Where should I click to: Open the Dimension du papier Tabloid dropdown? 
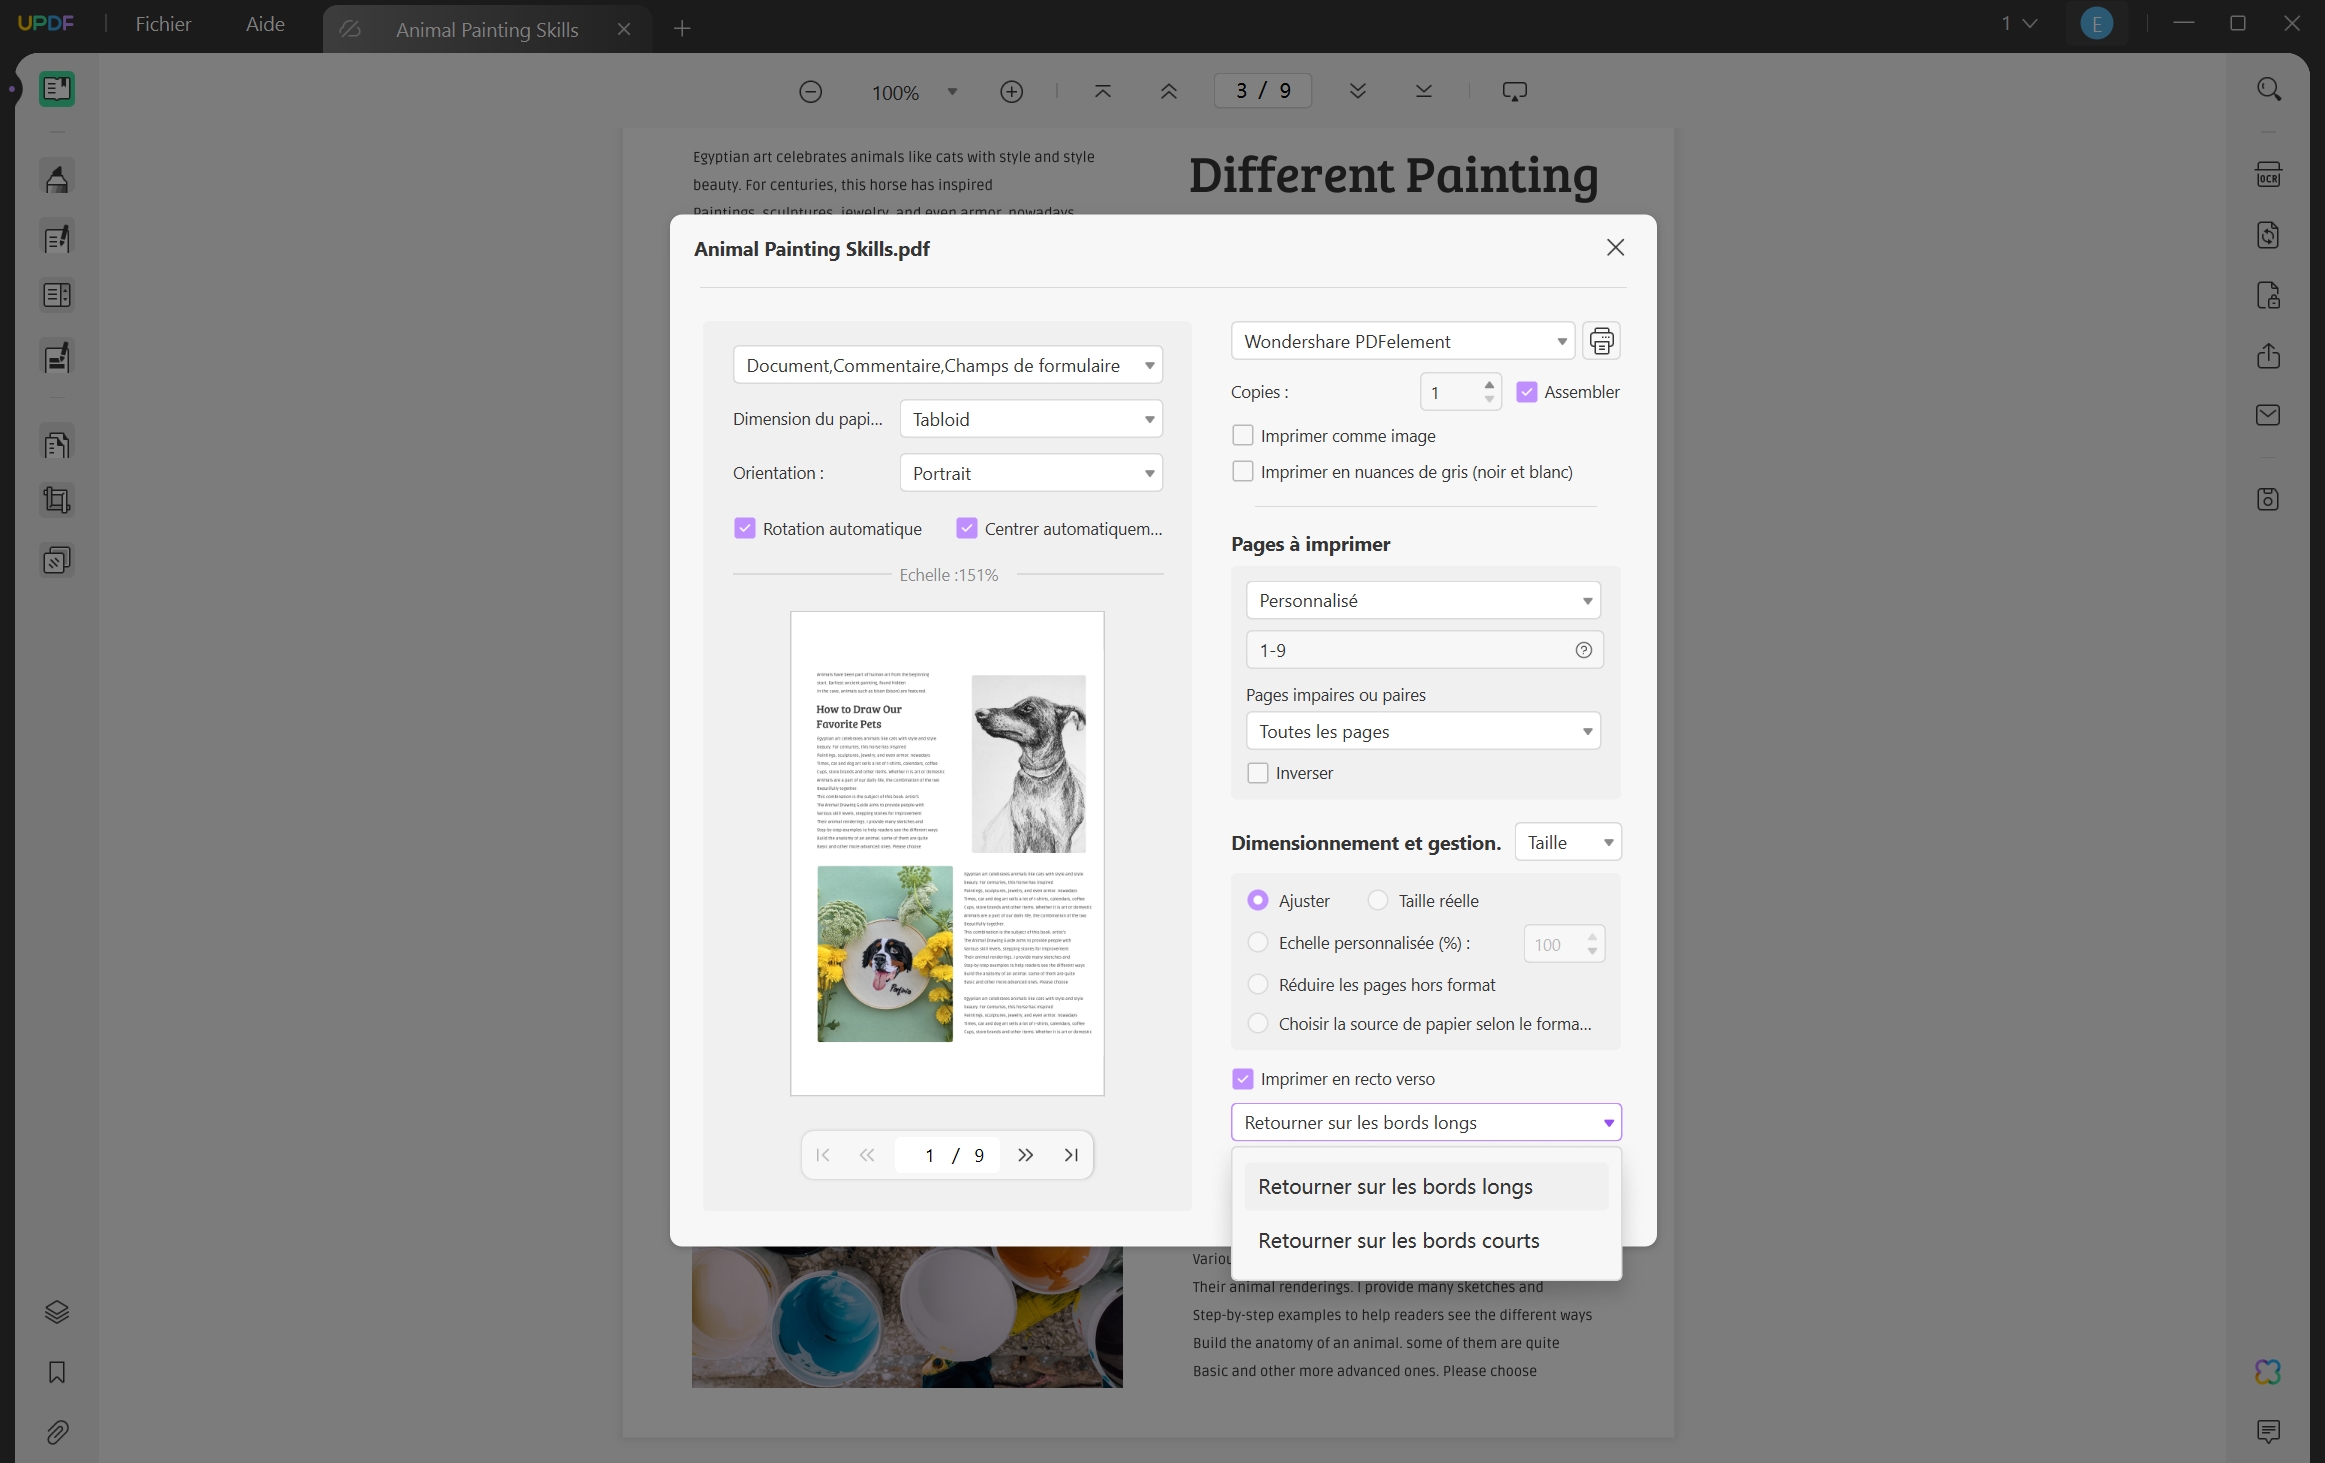coord(1030,419)
